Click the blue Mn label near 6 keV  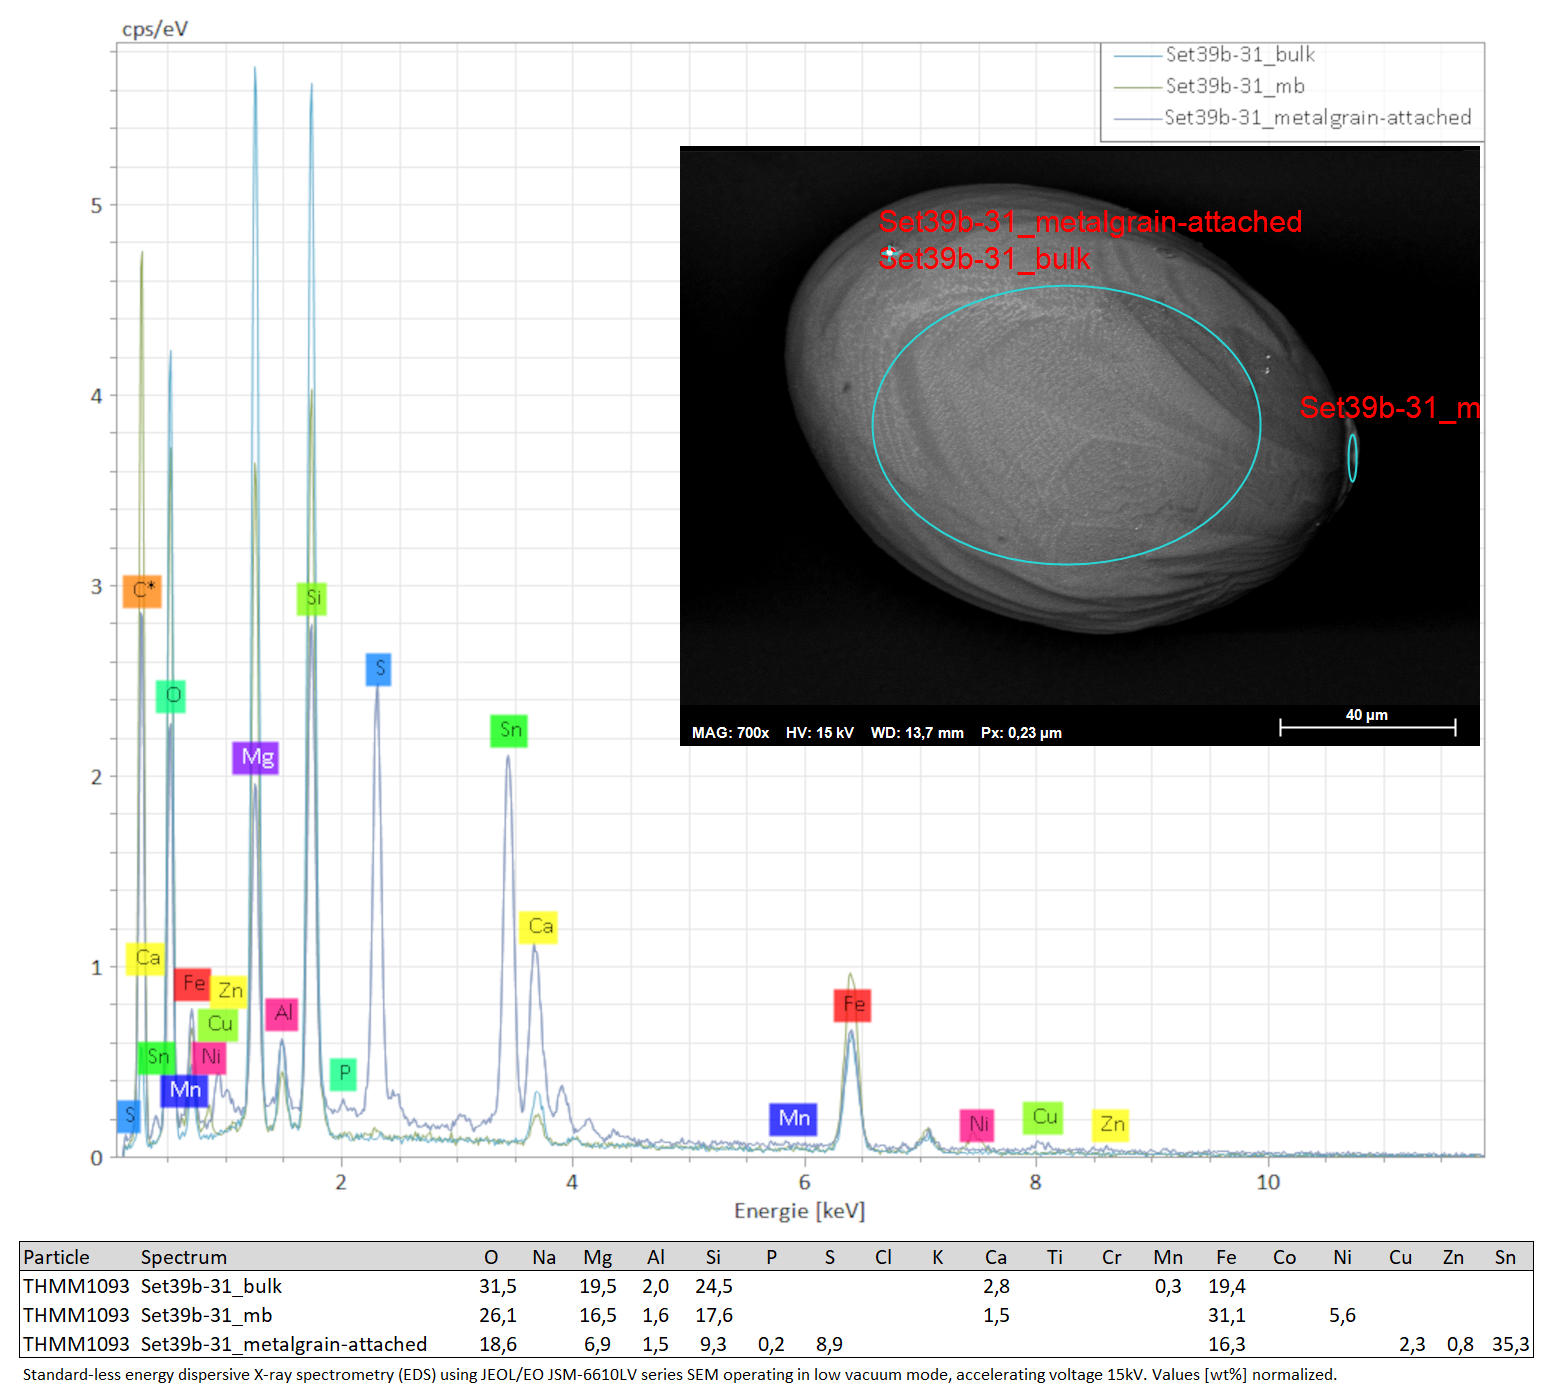pyautogui.click(x=793, y=1119)
